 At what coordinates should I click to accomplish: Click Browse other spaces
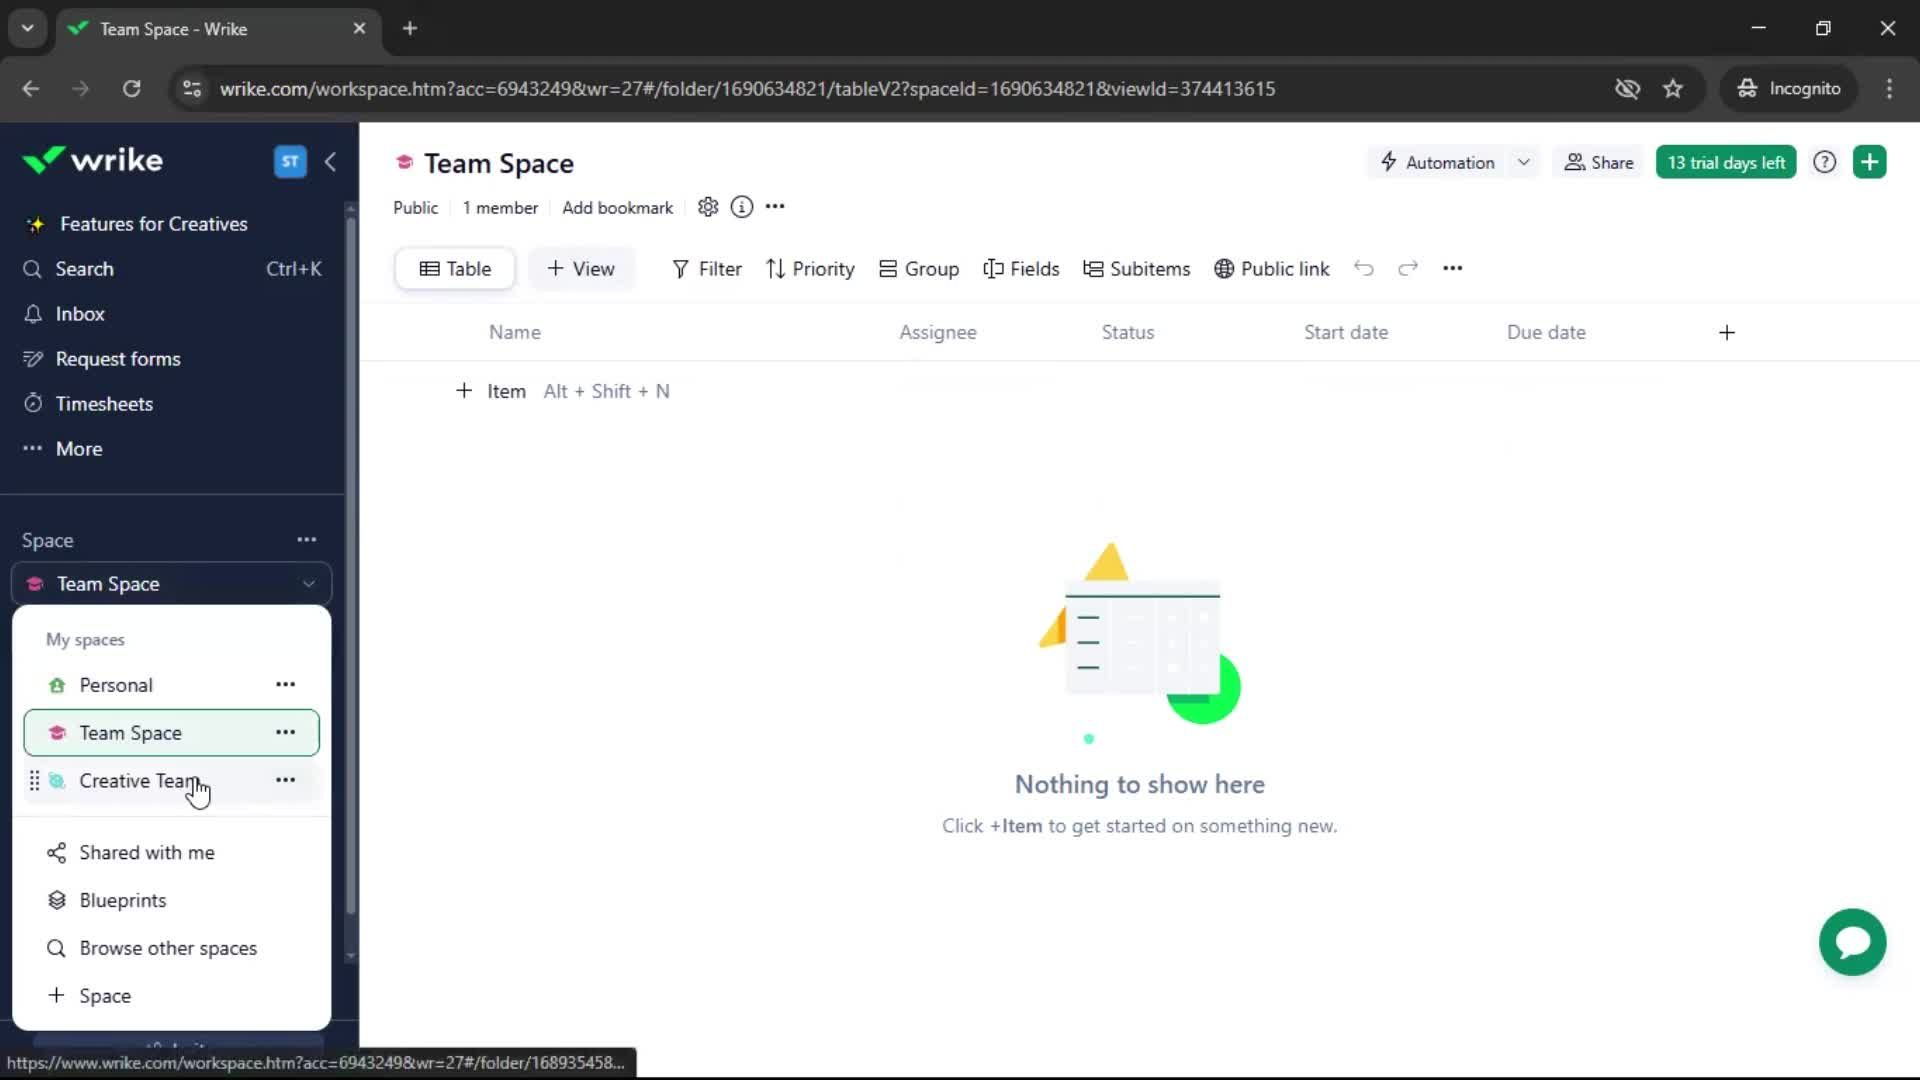[x=168, y=949]
